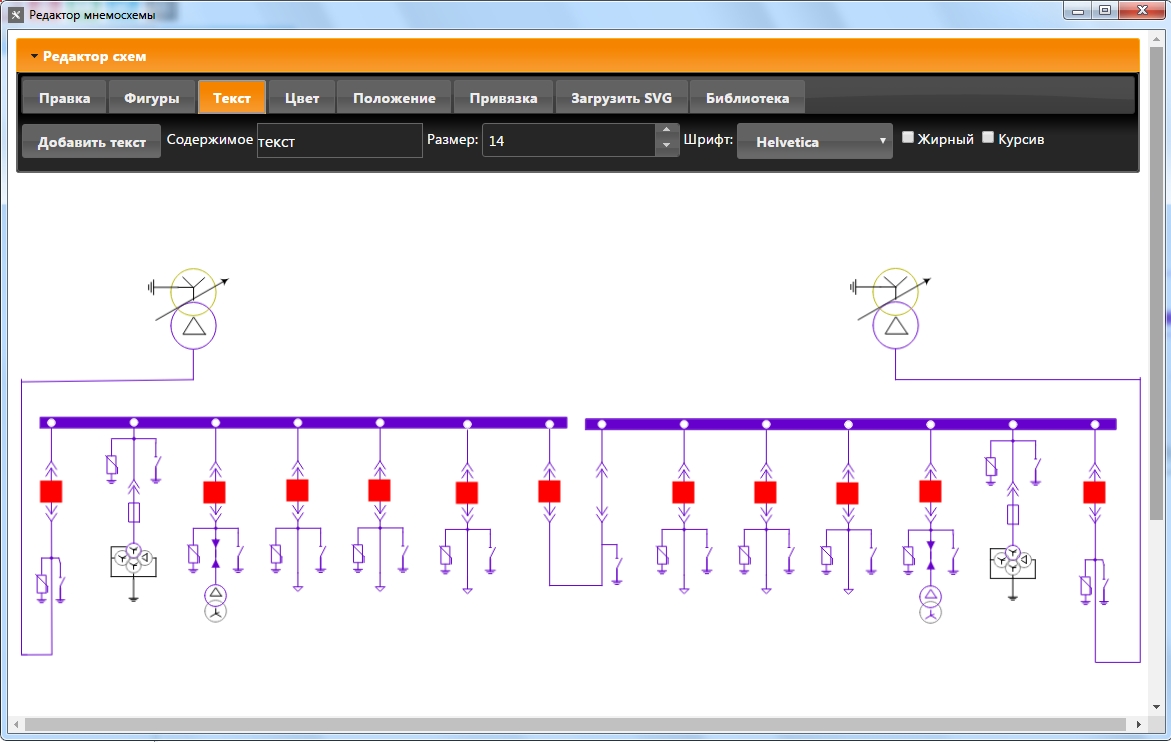Image resolution: width=1171 pixels, height=742 pixels.
Task: Click the rightmost red breaker square
Action: pyautogui.click(x=1094, y=492)
